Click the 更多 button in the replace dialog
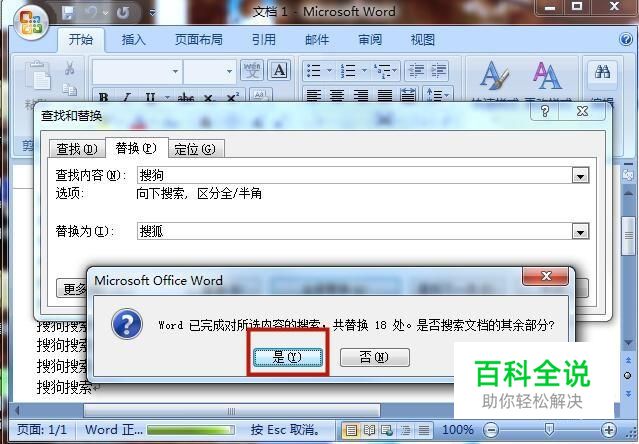 72,288
